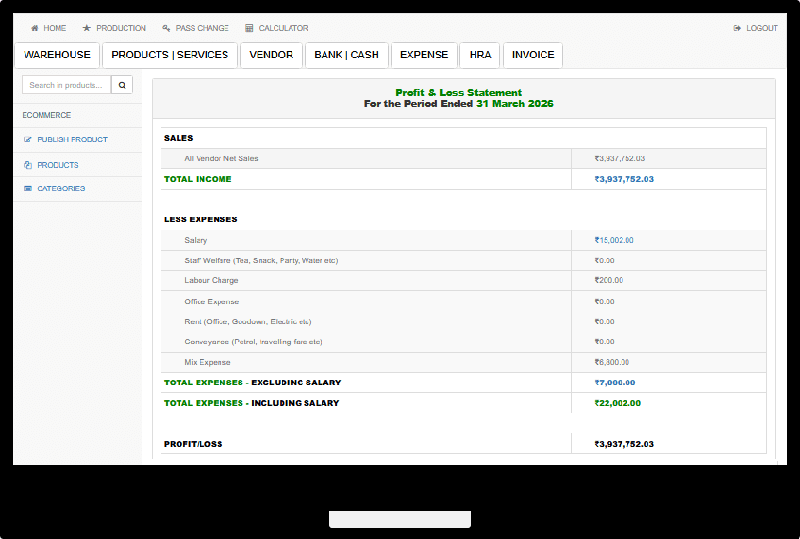Open the HRA tab
The image size is (800, 539).
[480, 55]
